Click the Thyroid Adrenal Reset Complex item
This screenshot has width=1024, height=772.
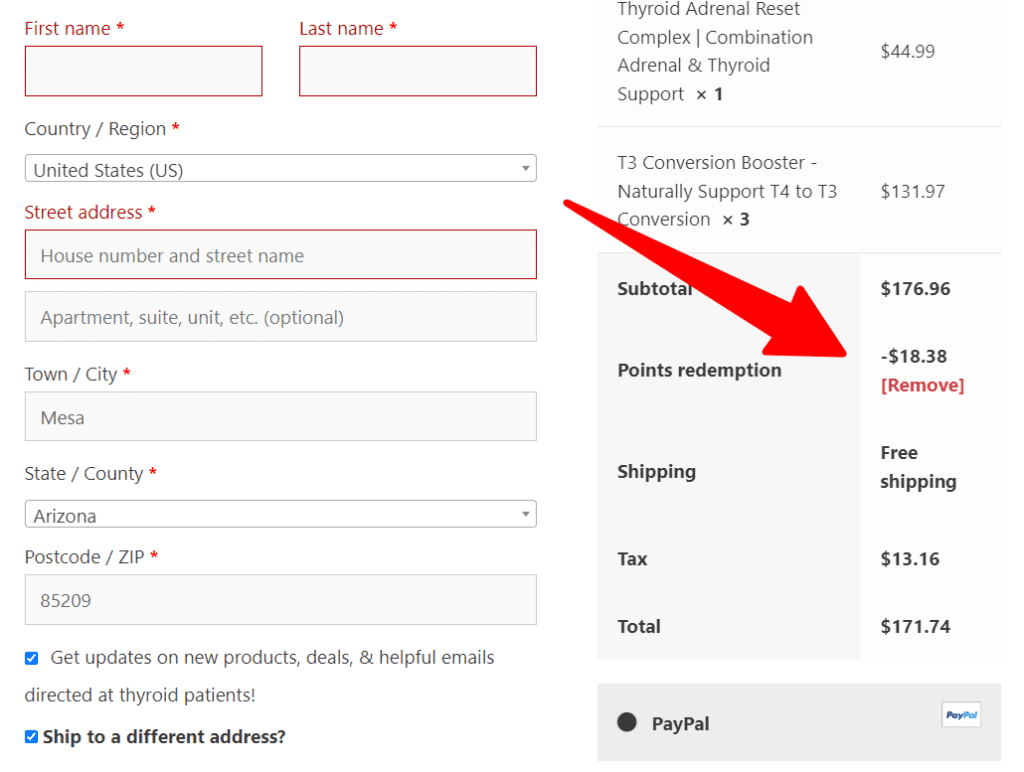pyautogui.click(x=715, y=52)
